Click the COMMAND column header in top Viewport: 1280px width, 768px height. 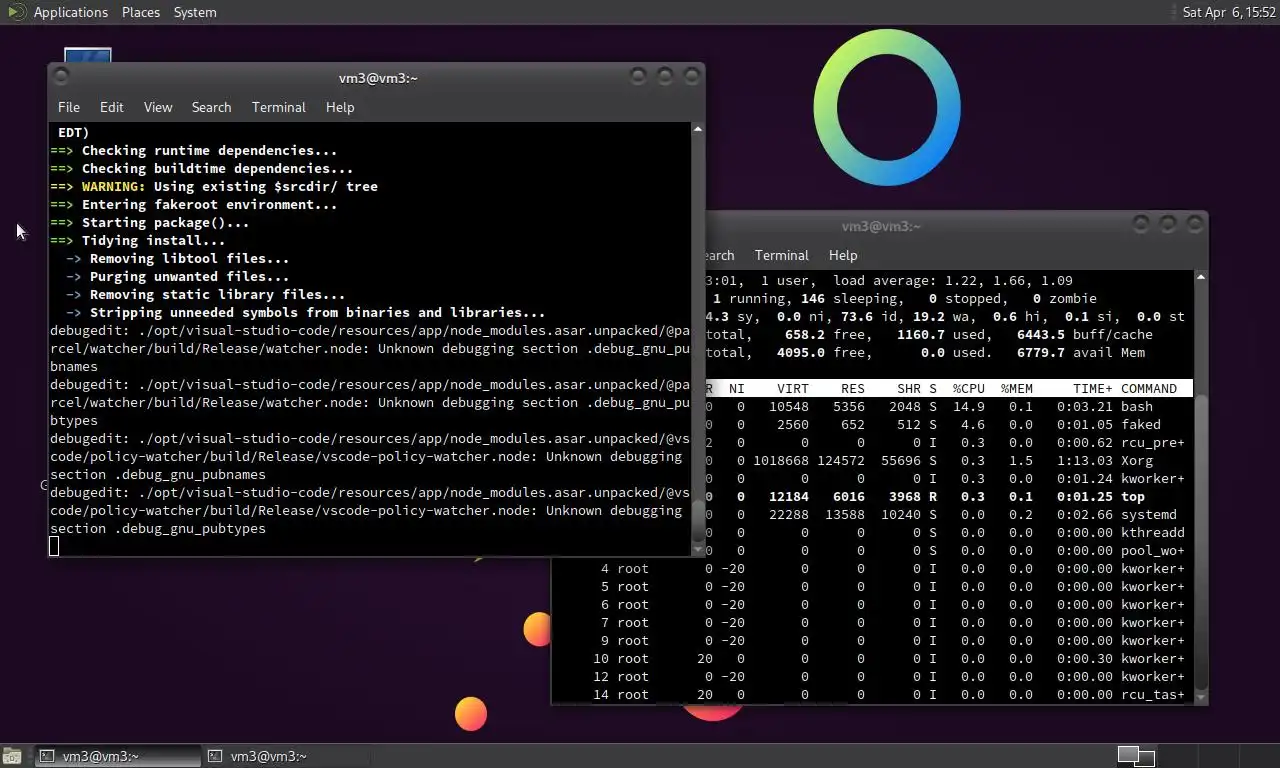coord(1149,388)
